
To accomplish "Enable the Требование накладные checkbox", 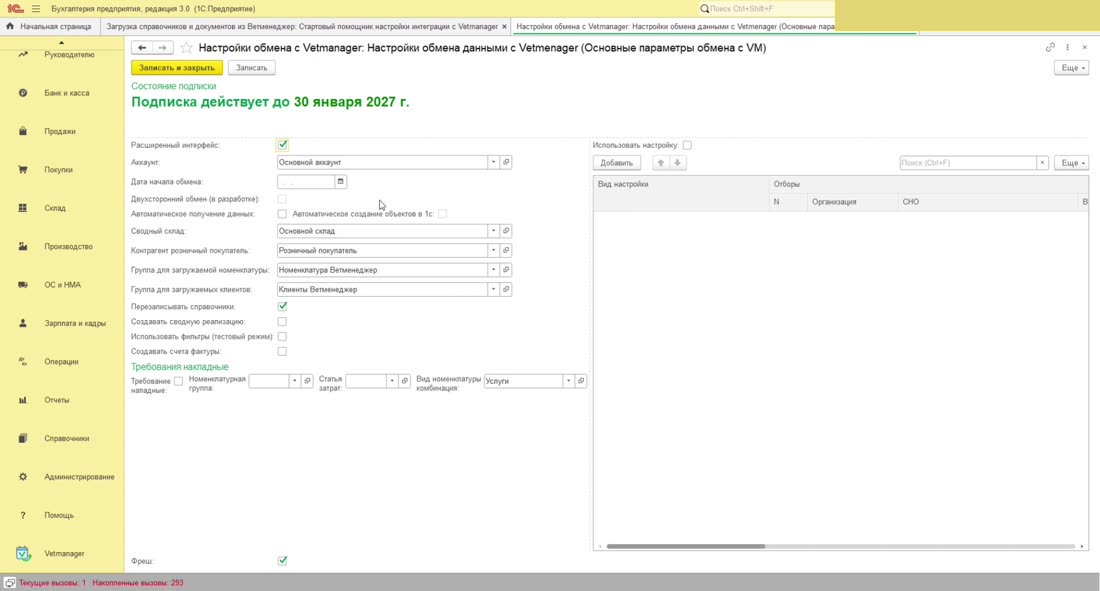I will (x=178, y=381).
